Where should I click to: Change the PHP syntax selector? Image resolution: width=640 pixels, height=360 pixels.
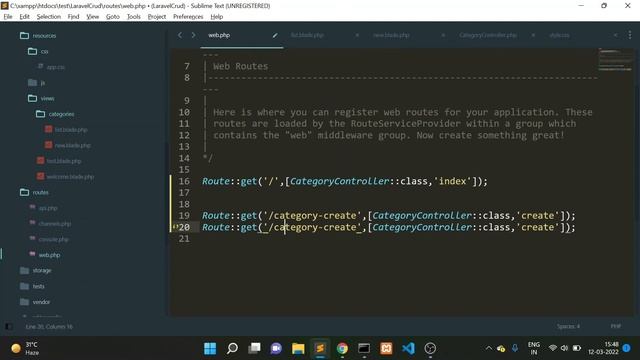[616, 327]
